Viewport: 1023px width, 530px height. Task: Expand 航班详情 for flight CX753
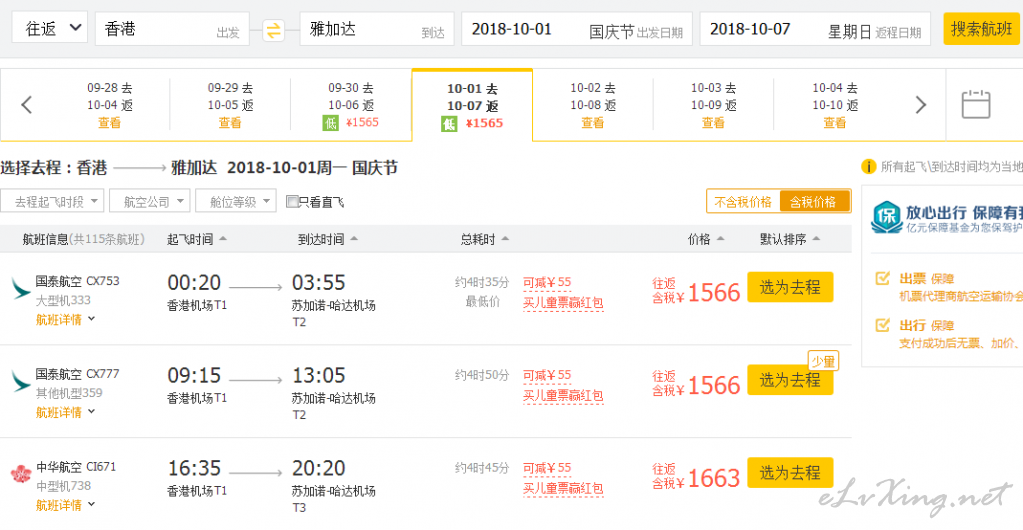click(x=65, y=320)
